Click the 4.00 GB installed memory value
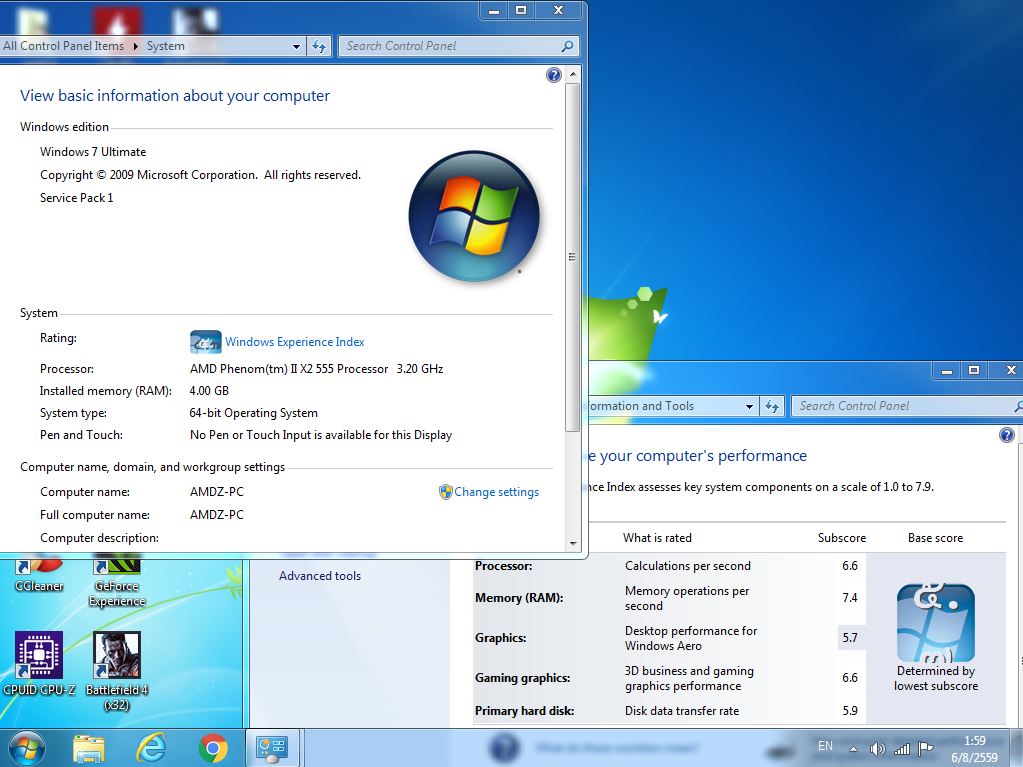 tap(209, 391)
